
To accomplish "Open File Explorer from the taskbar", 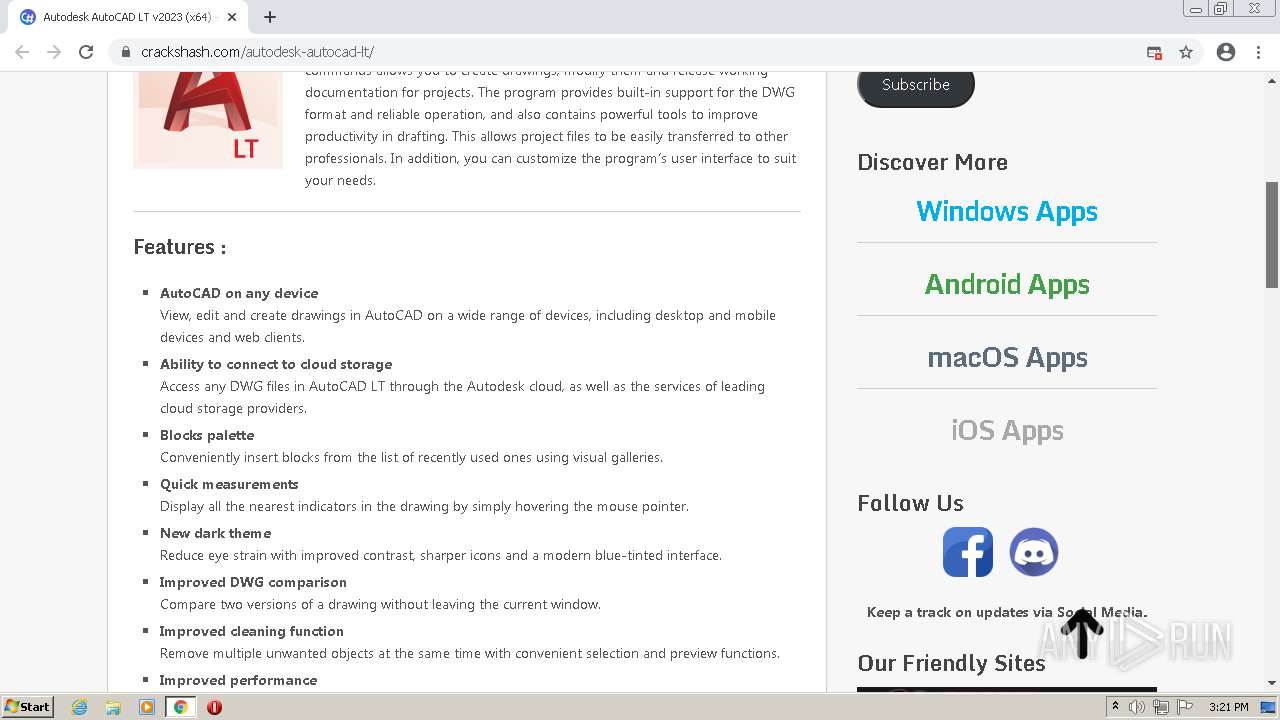I will (x=113, y=707).
